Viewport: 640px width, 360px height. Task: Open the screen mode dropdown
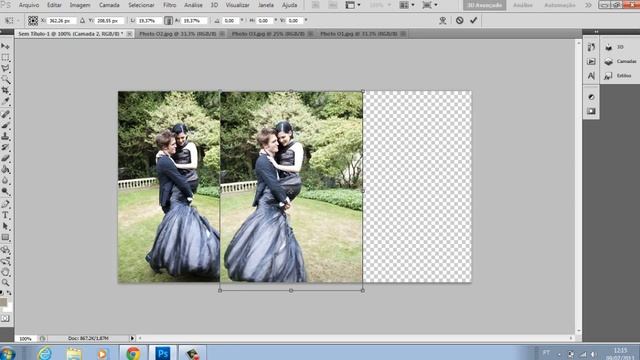click(430, 5)
